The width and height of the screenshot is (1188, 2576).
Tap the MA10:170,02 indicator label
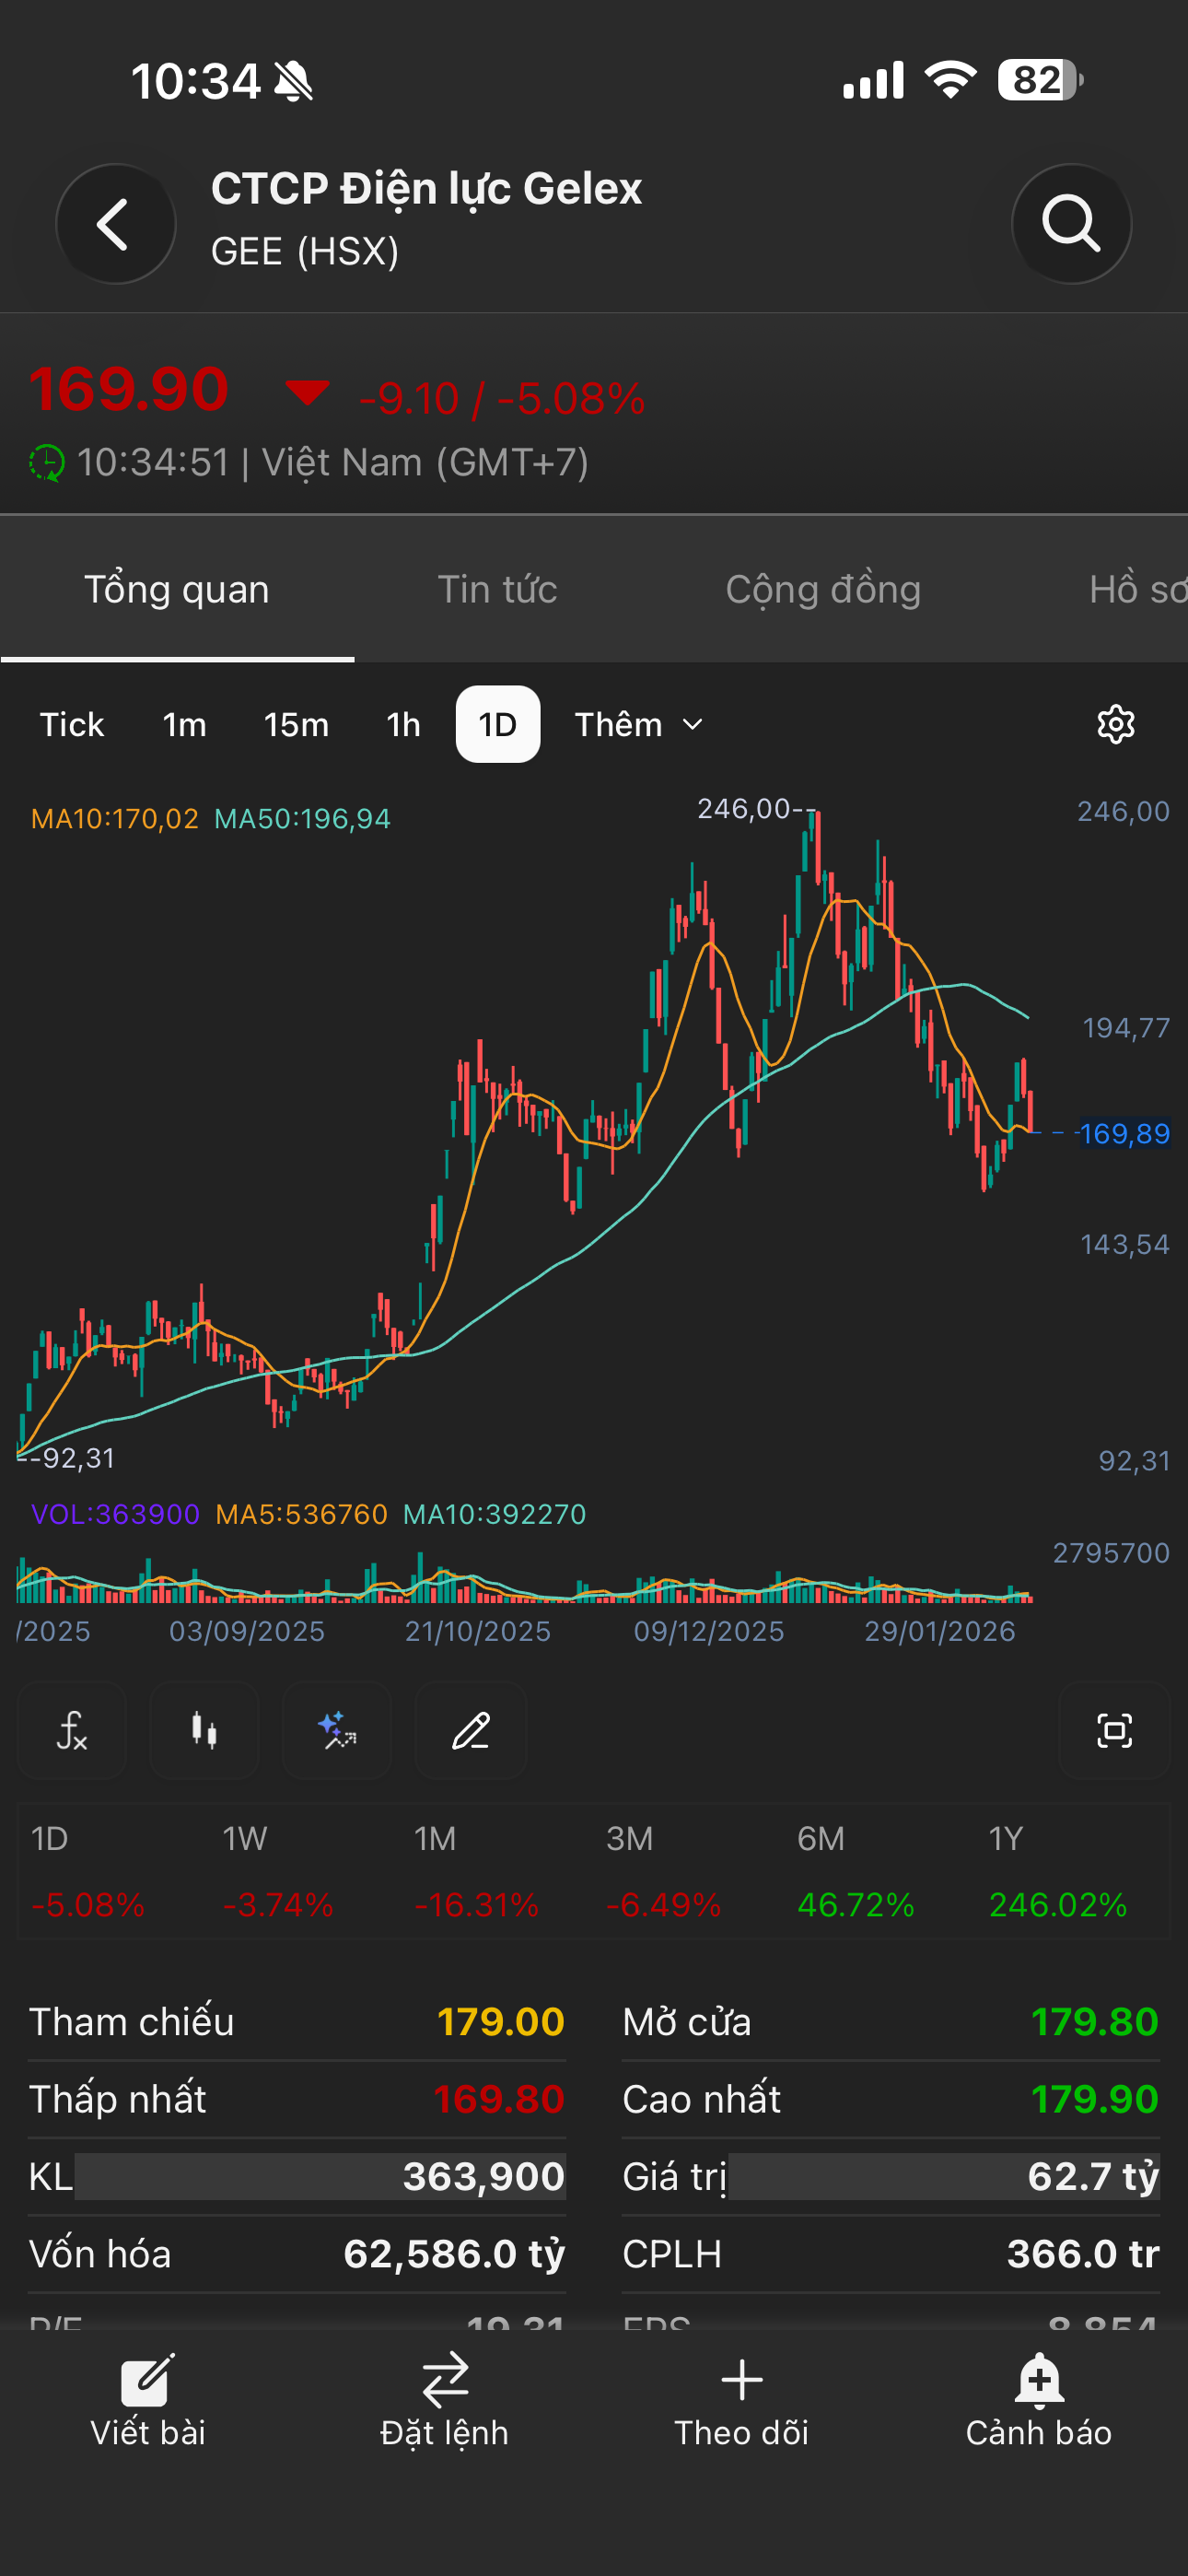pyautogui.click(x=115, y=818)
